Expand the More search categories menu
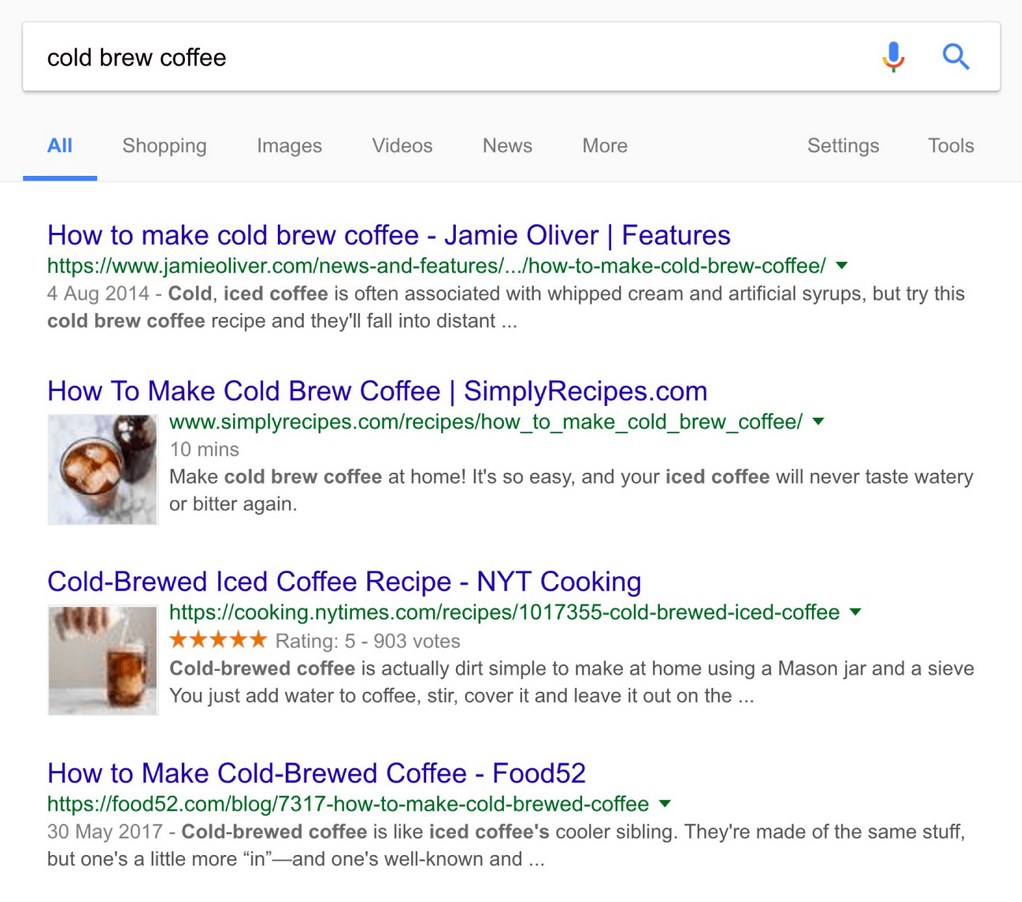Image resolution: width=1022 pixels, height=902 pixels. pyautogui.click(x=605, y=145)
